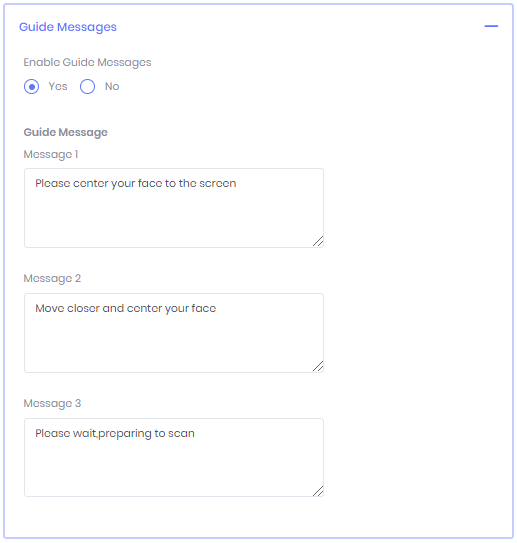Select the Yes radio button
Viewport: 517px width, 543px height.
[x=32, y=87]
